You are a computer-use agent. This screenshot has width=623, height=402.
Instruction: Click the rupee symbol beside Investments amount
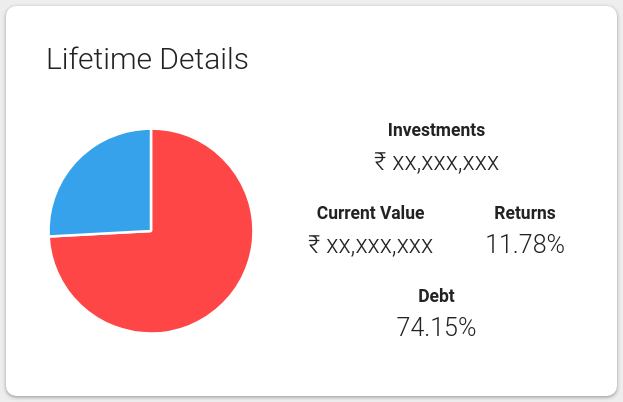pos(380,162)
